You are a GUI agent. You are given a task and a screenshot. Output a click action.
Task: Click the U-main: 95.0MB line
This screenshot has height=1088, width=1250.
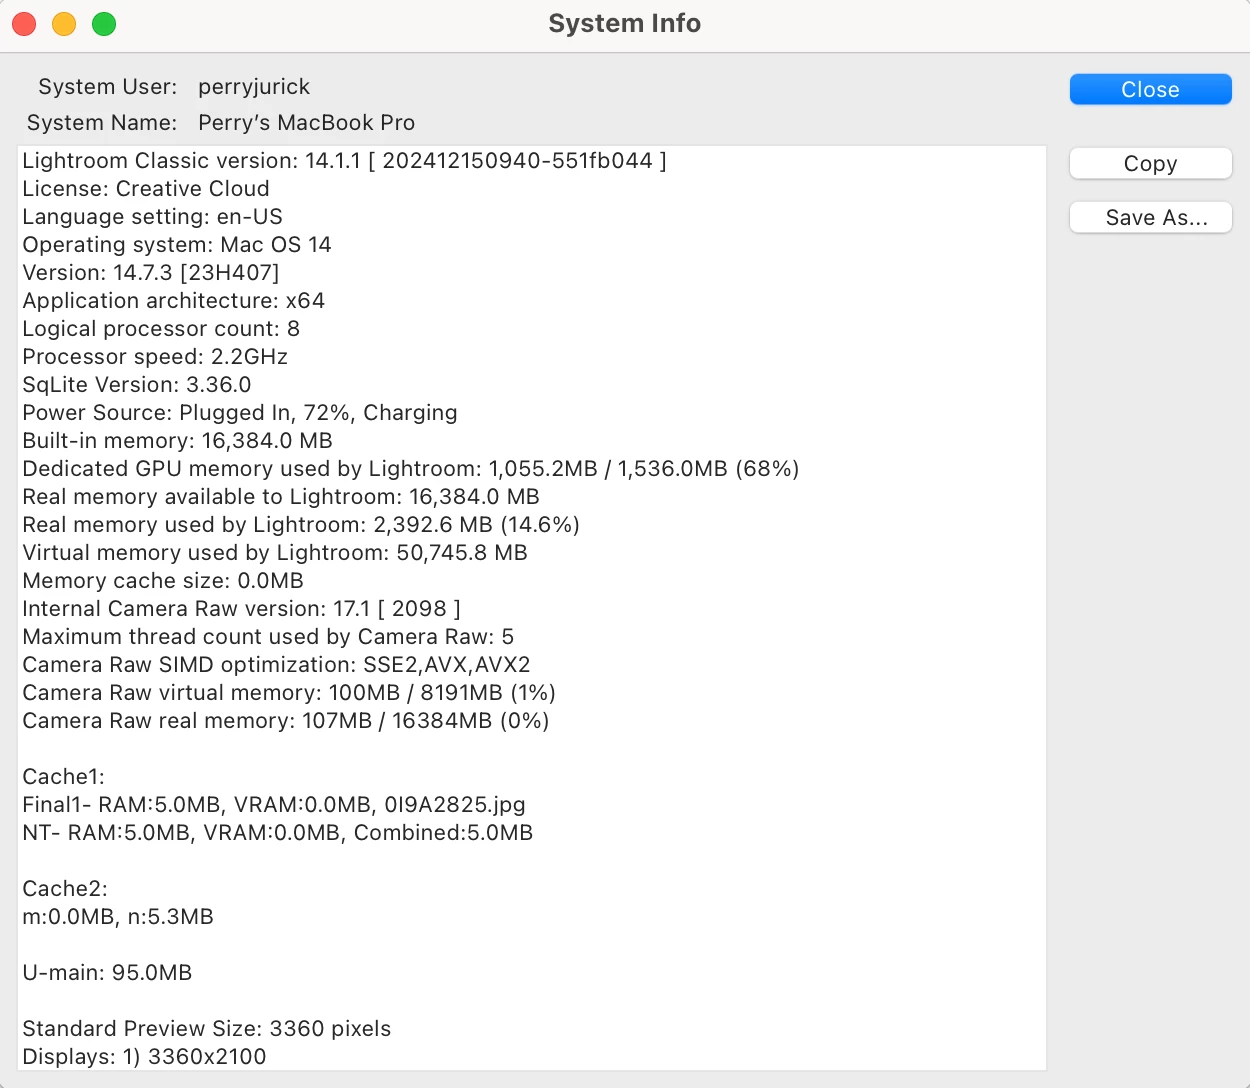(107, 973)
